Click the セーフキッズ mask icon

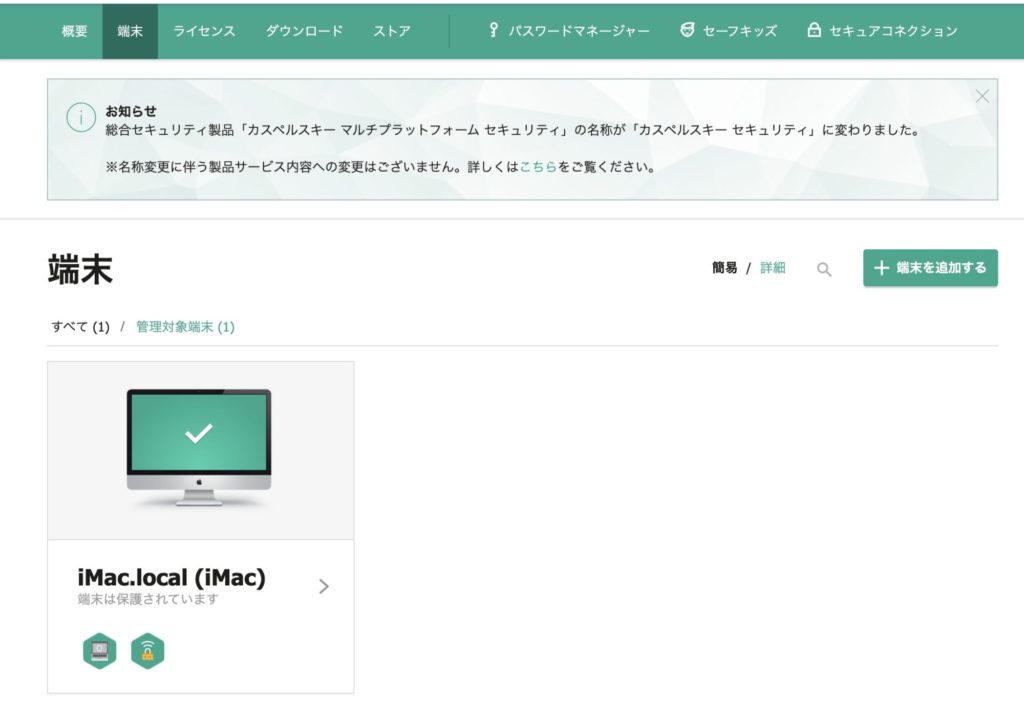(x=687, y=30)
